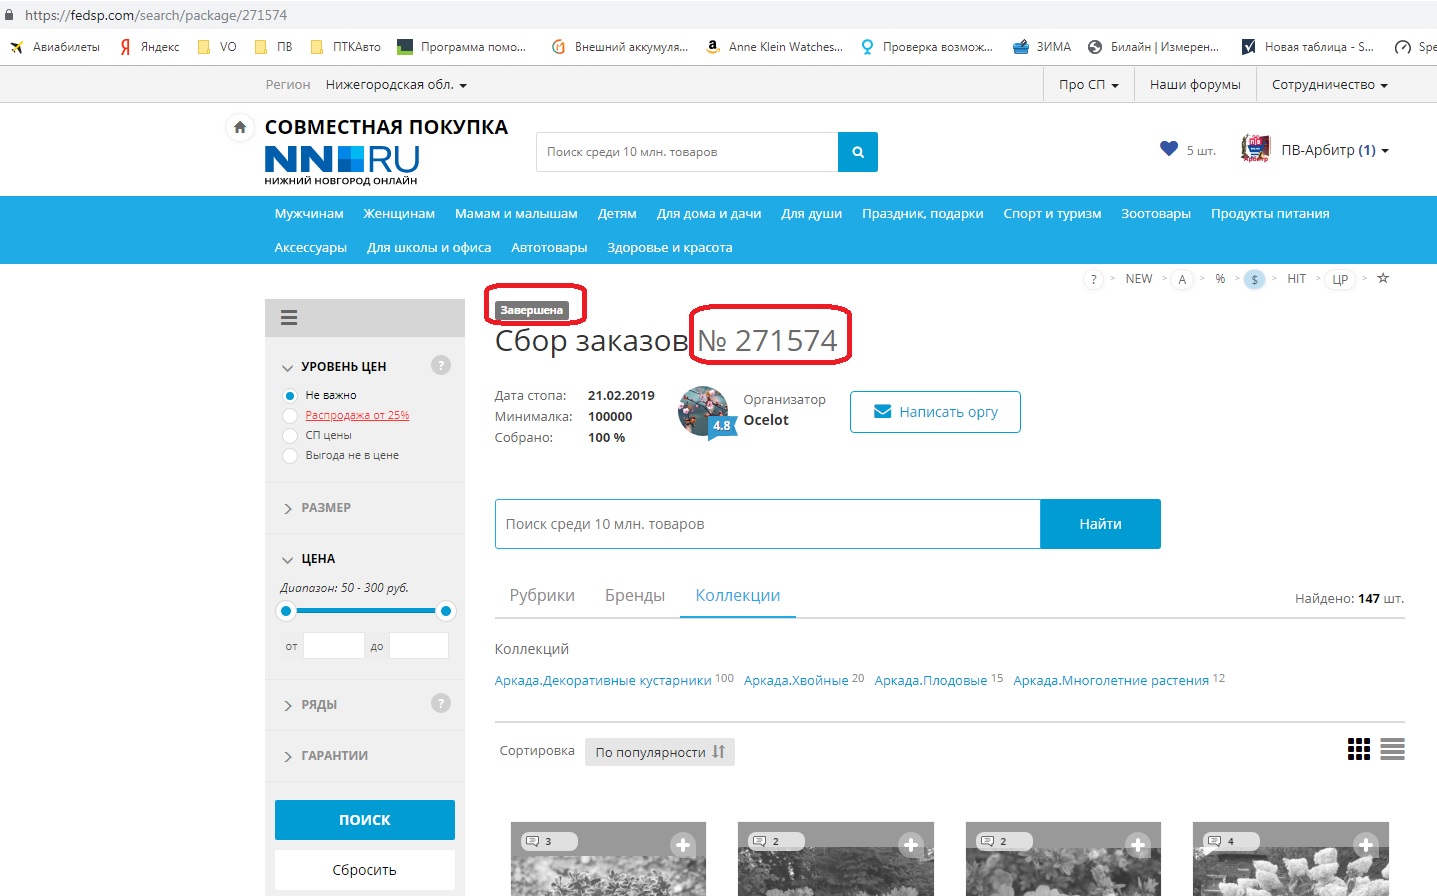Expand the Размер filter section

point(325,508)
